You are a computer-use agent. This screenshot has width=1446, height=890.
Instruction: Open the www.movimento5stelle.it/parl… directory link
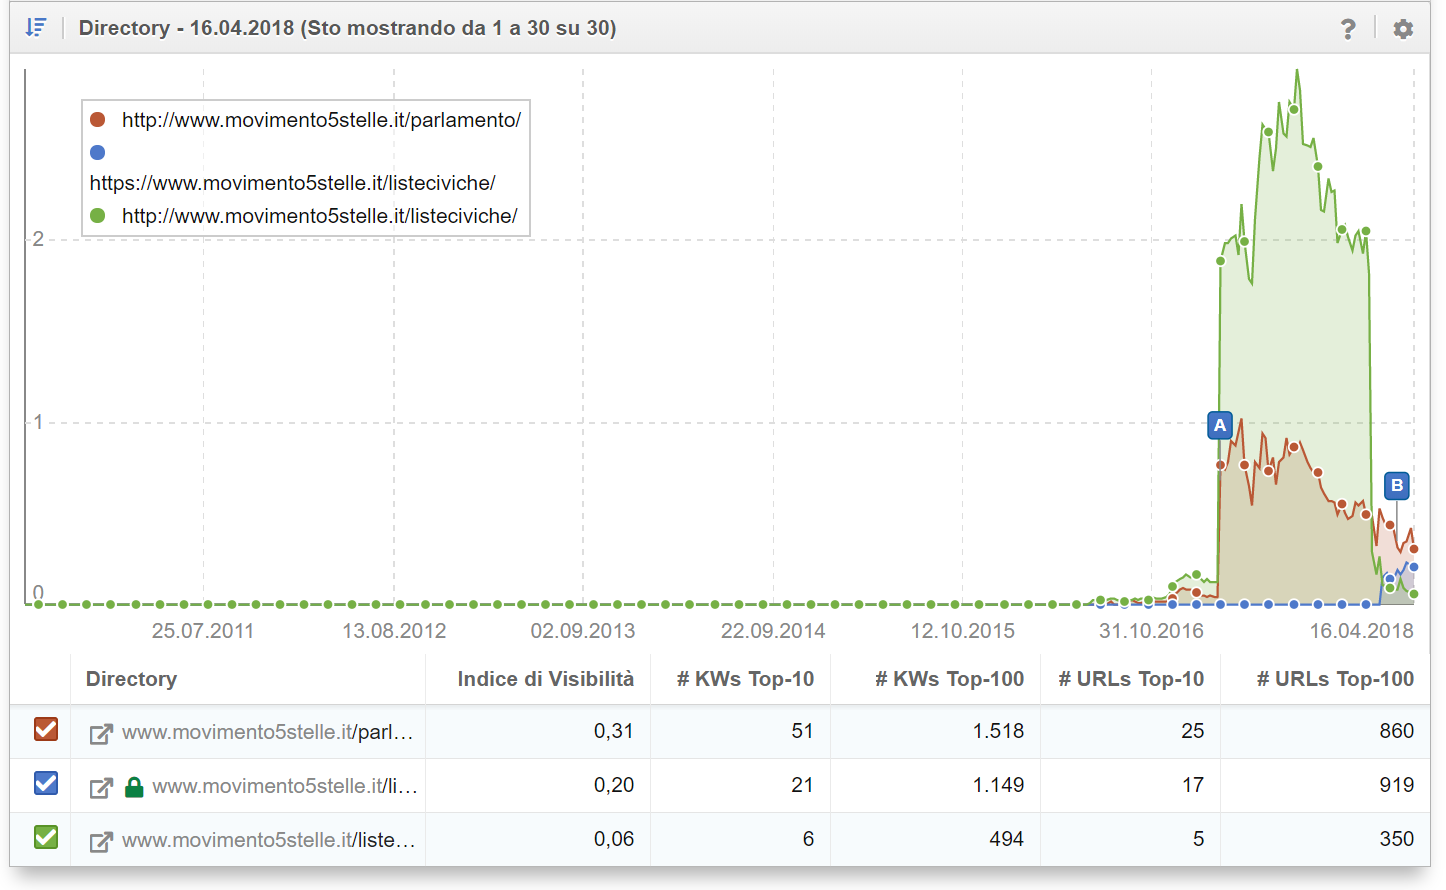[x=267, y=733]
